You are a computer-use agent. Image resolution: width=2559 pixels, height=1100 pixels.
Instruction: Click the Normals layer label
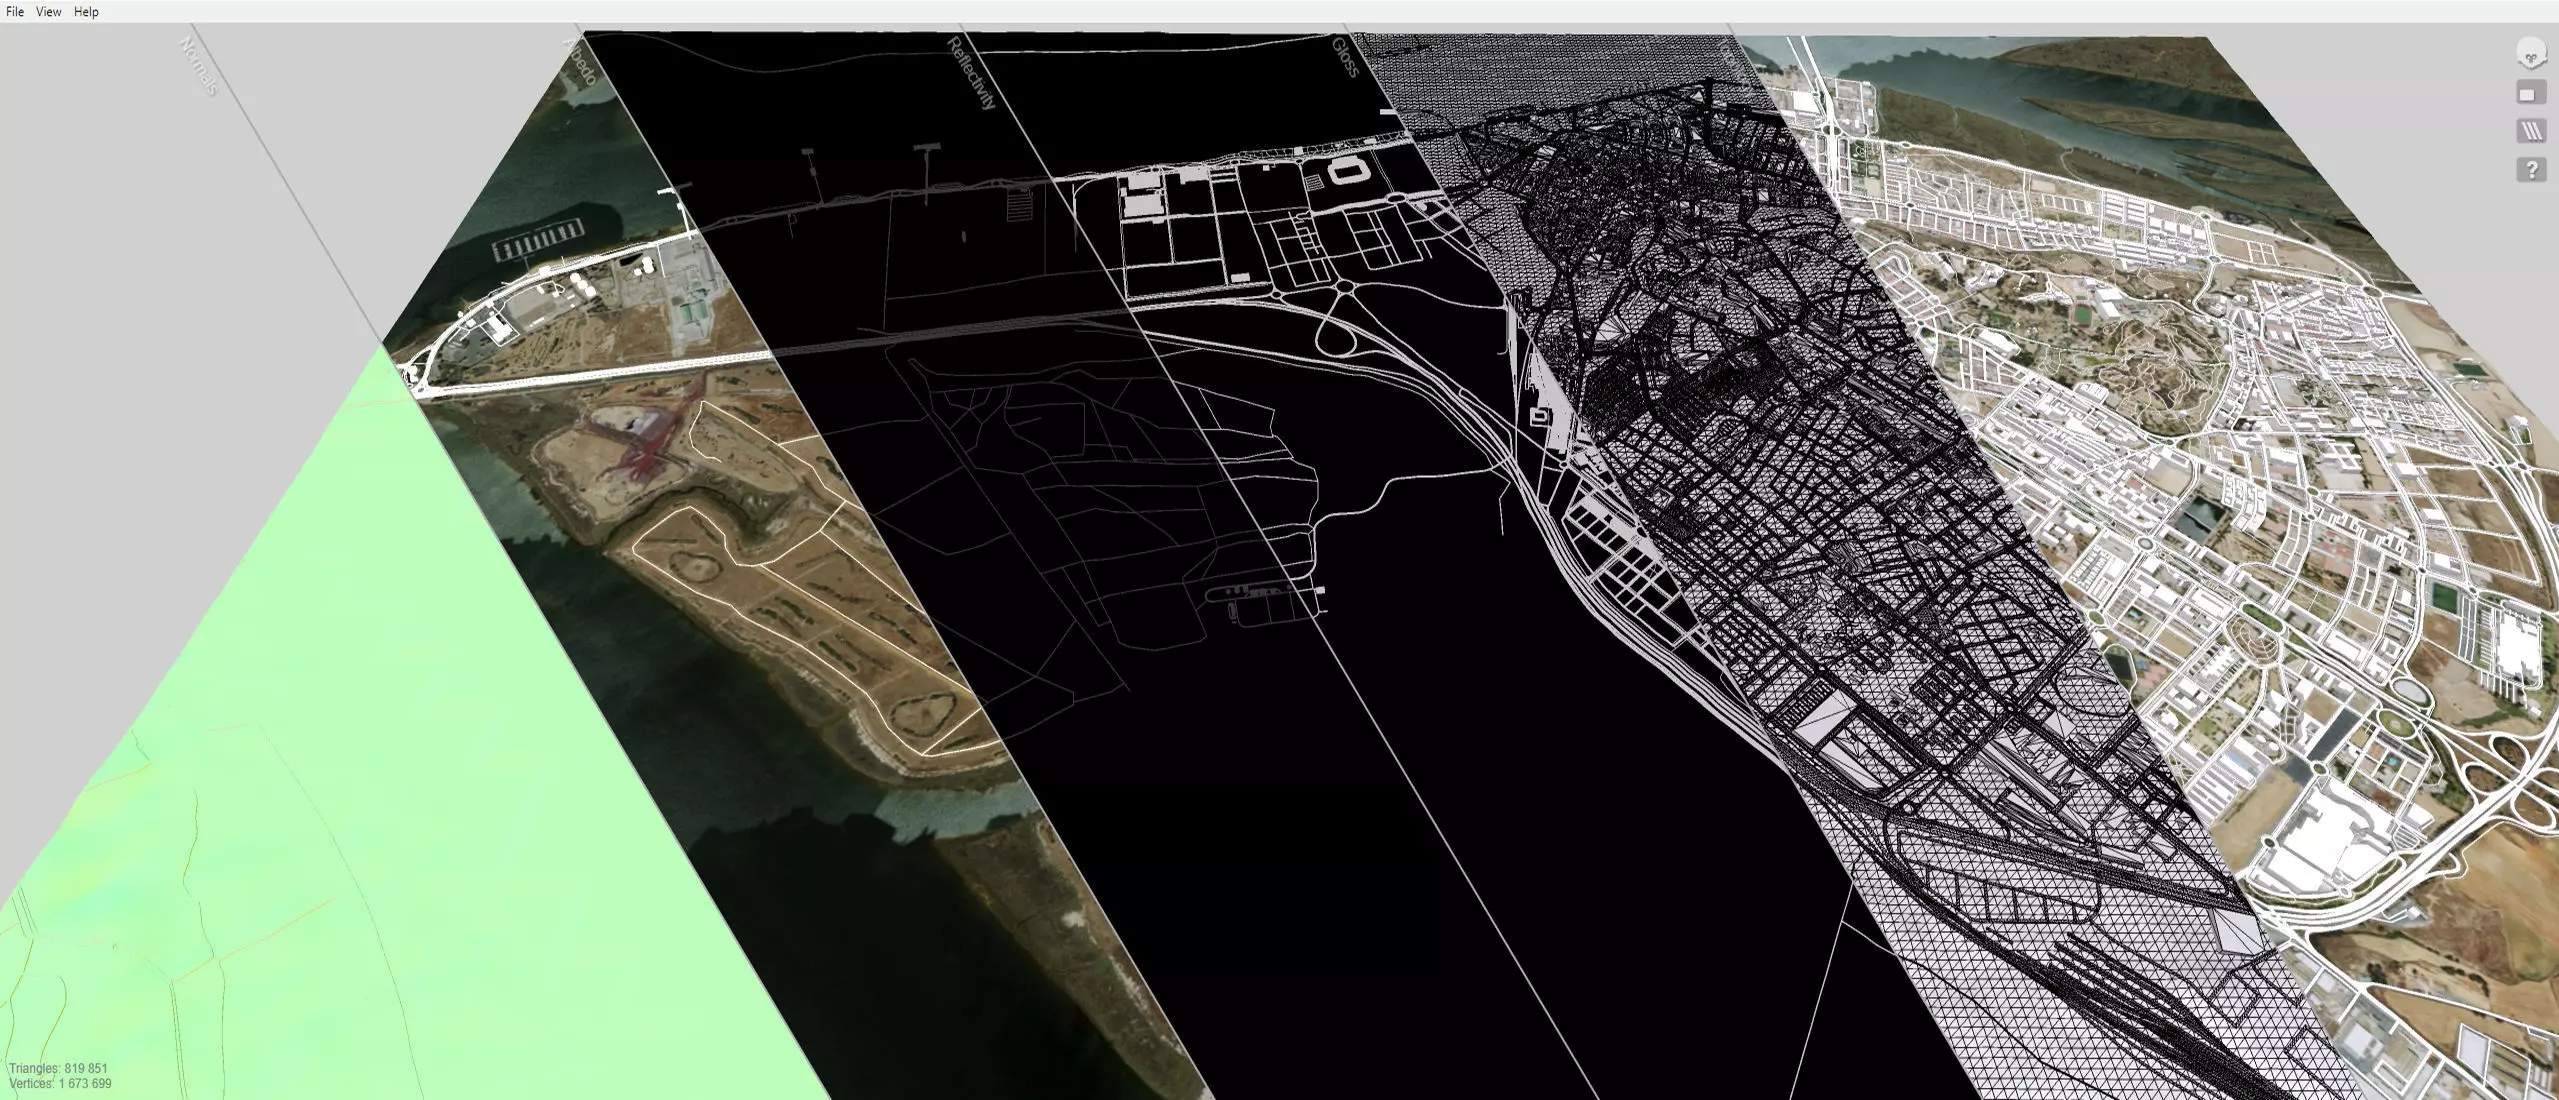(198, 66)
